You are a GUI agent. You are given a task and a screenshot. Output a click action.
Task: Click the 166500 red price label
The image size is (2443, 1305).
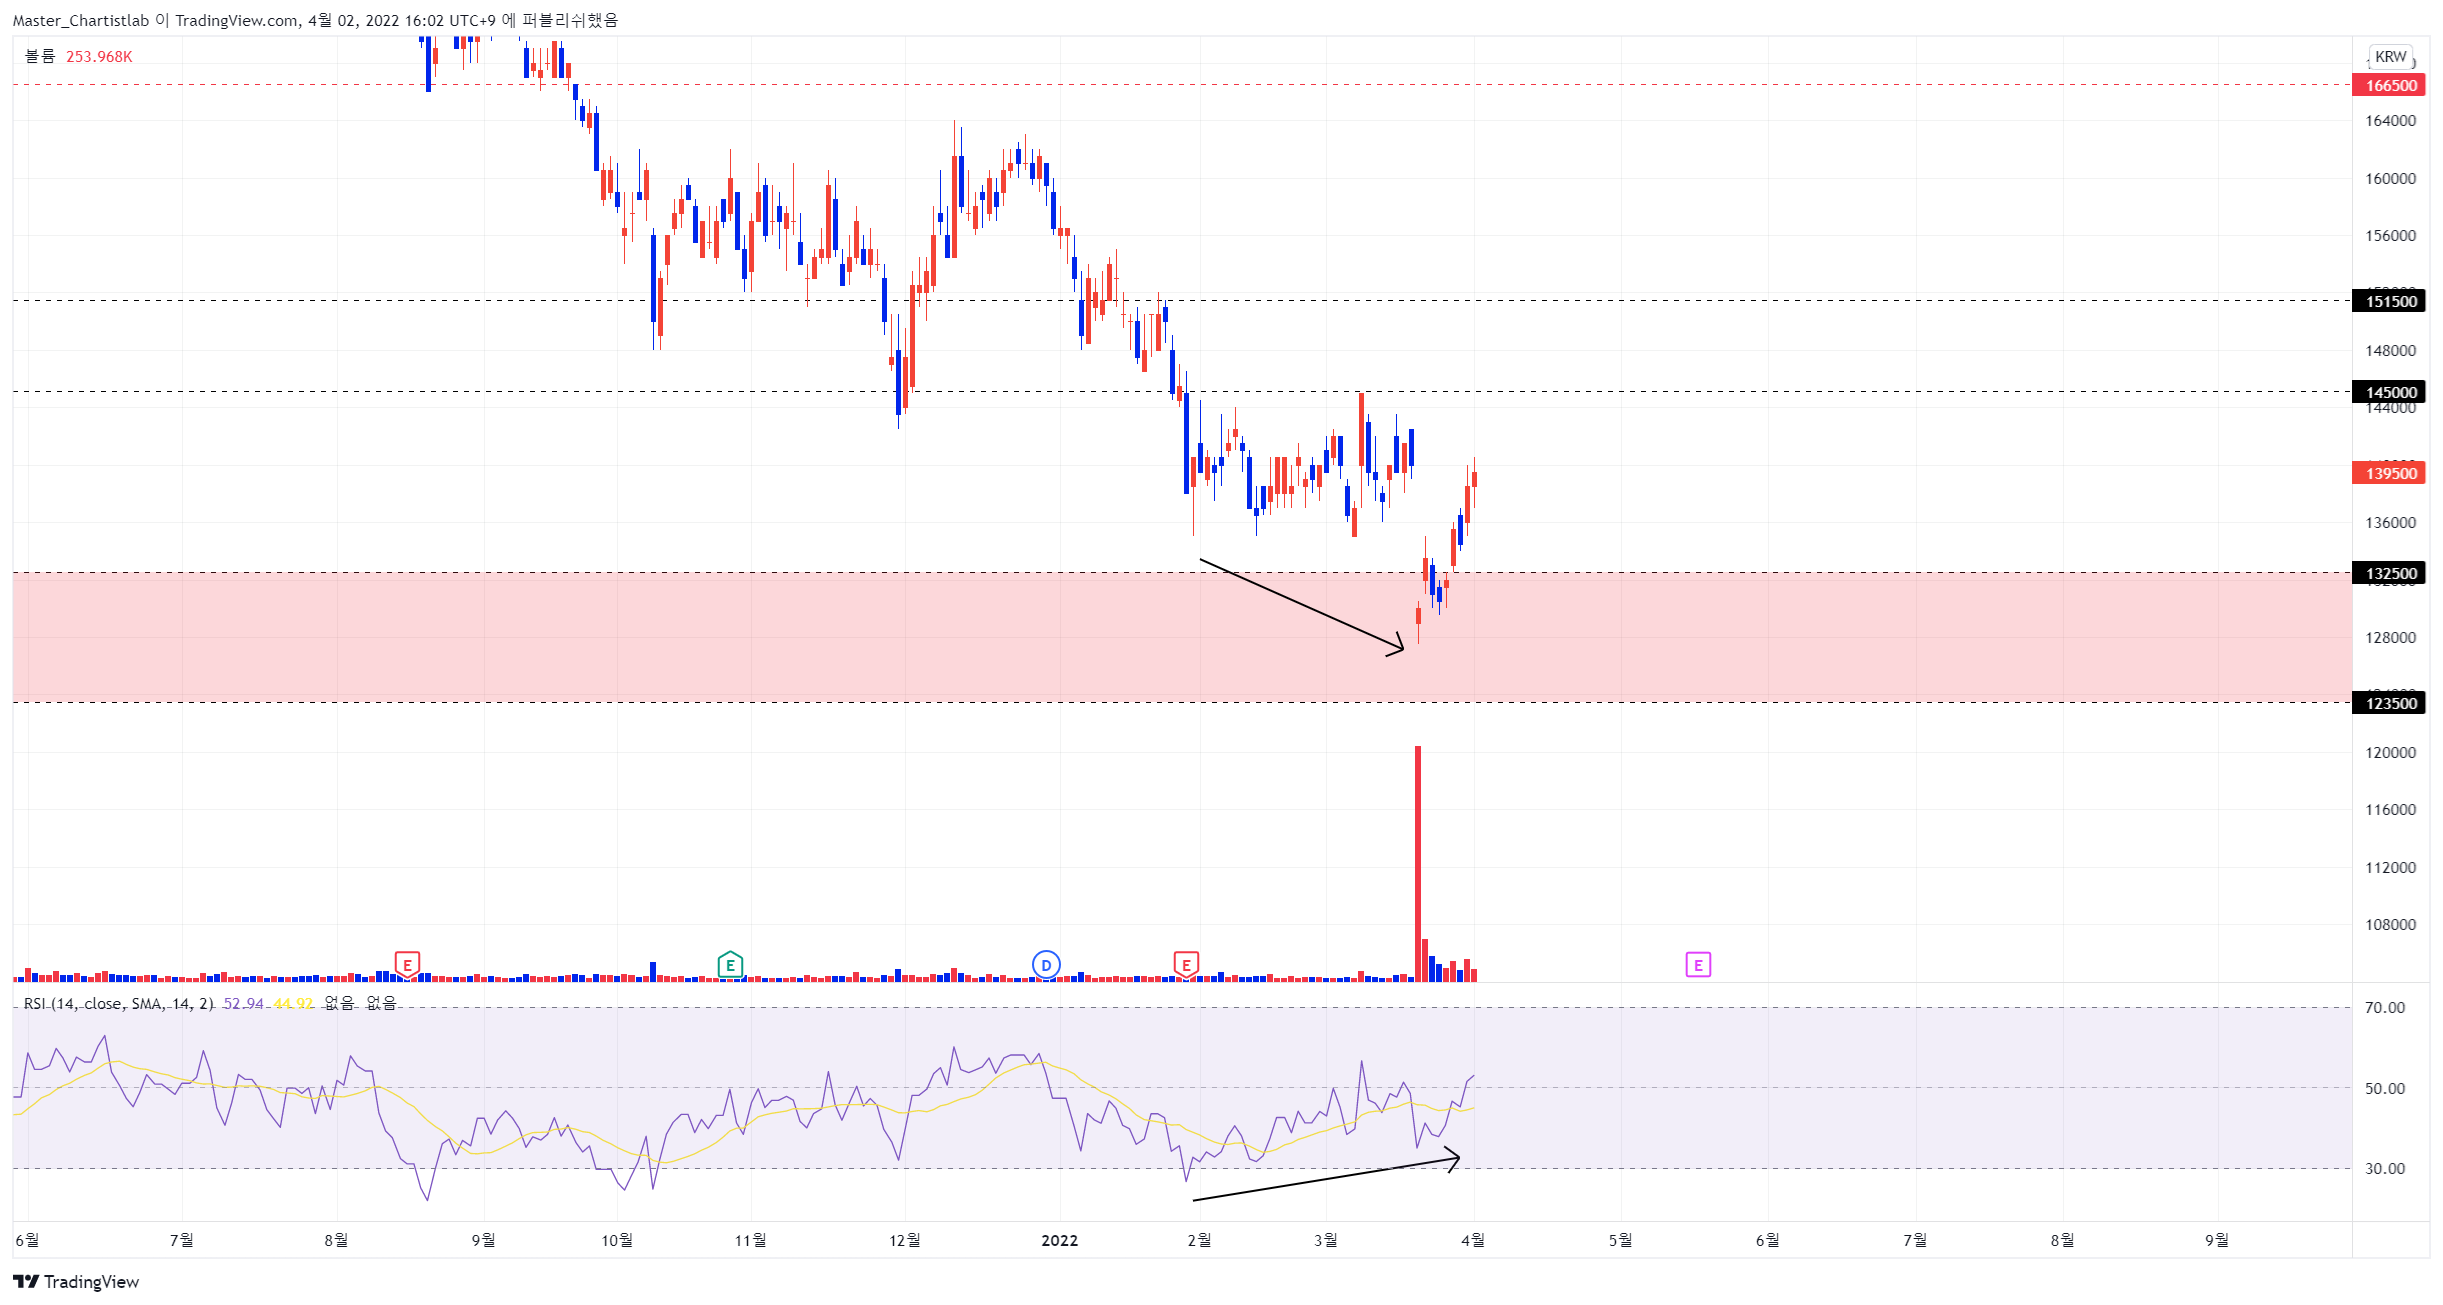point(2389,85)
